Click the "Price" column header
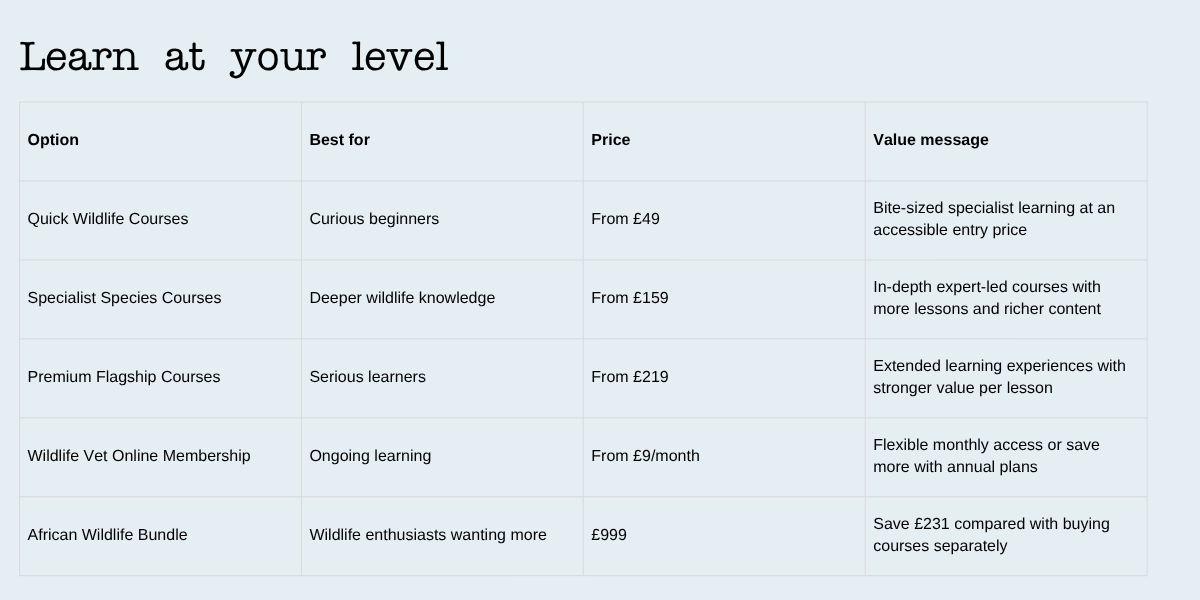This screenshot has height=600, width=1200. tap(610, 140)
